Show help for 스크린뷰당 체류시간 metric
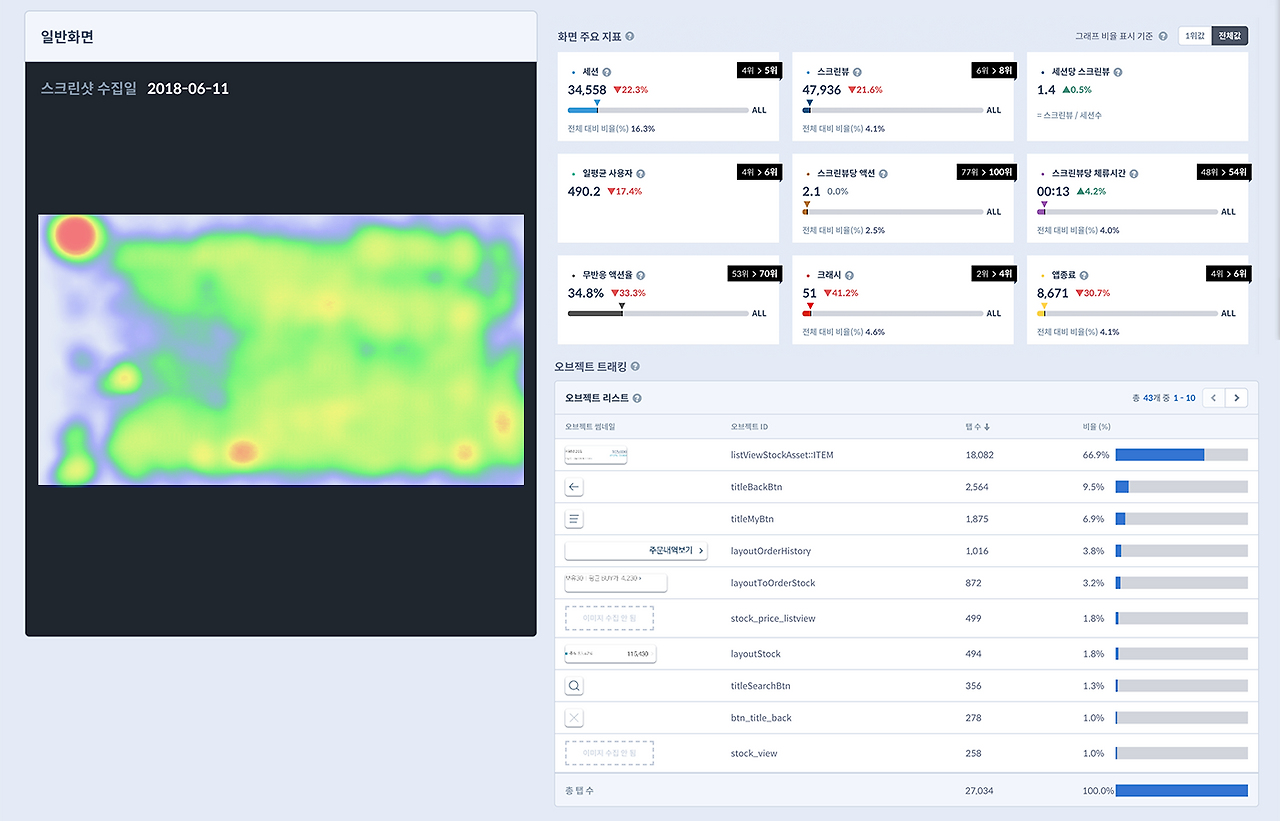Viewport: 1280px width, 821px height. [1133, 174]
